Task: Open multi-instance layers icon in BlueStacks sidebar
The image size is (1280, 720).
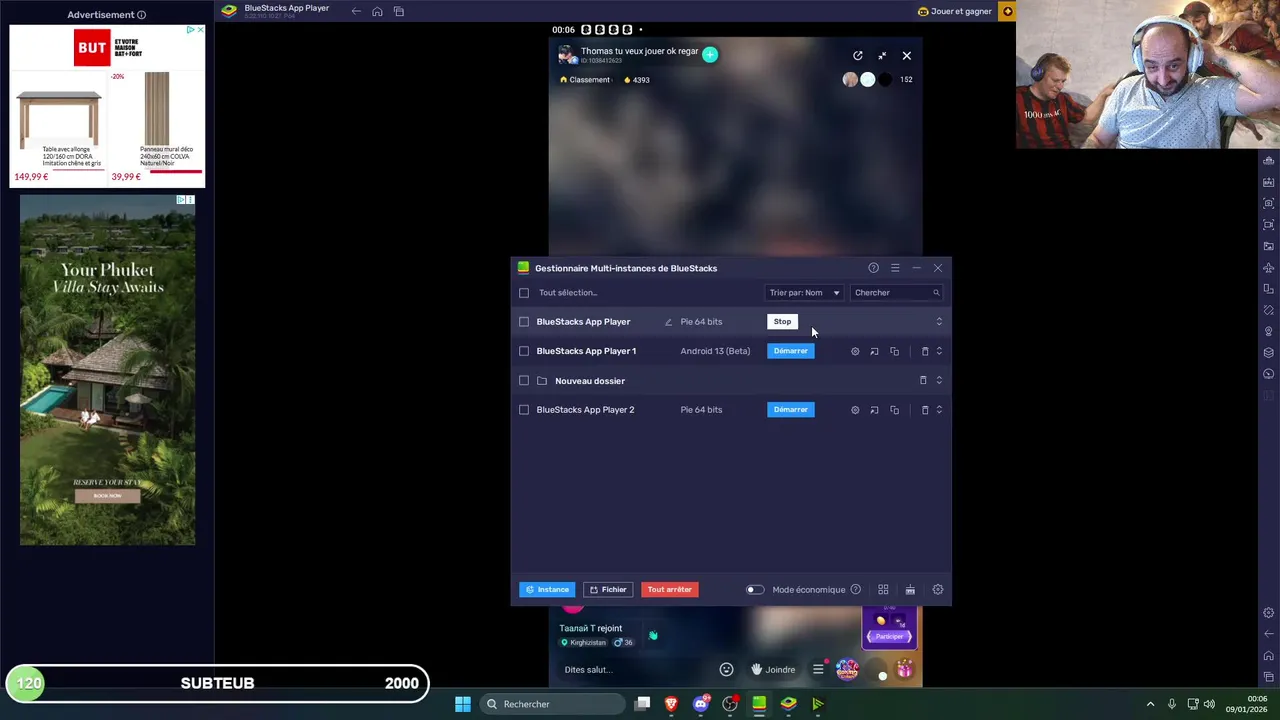Action: (x=1269, y=352)
